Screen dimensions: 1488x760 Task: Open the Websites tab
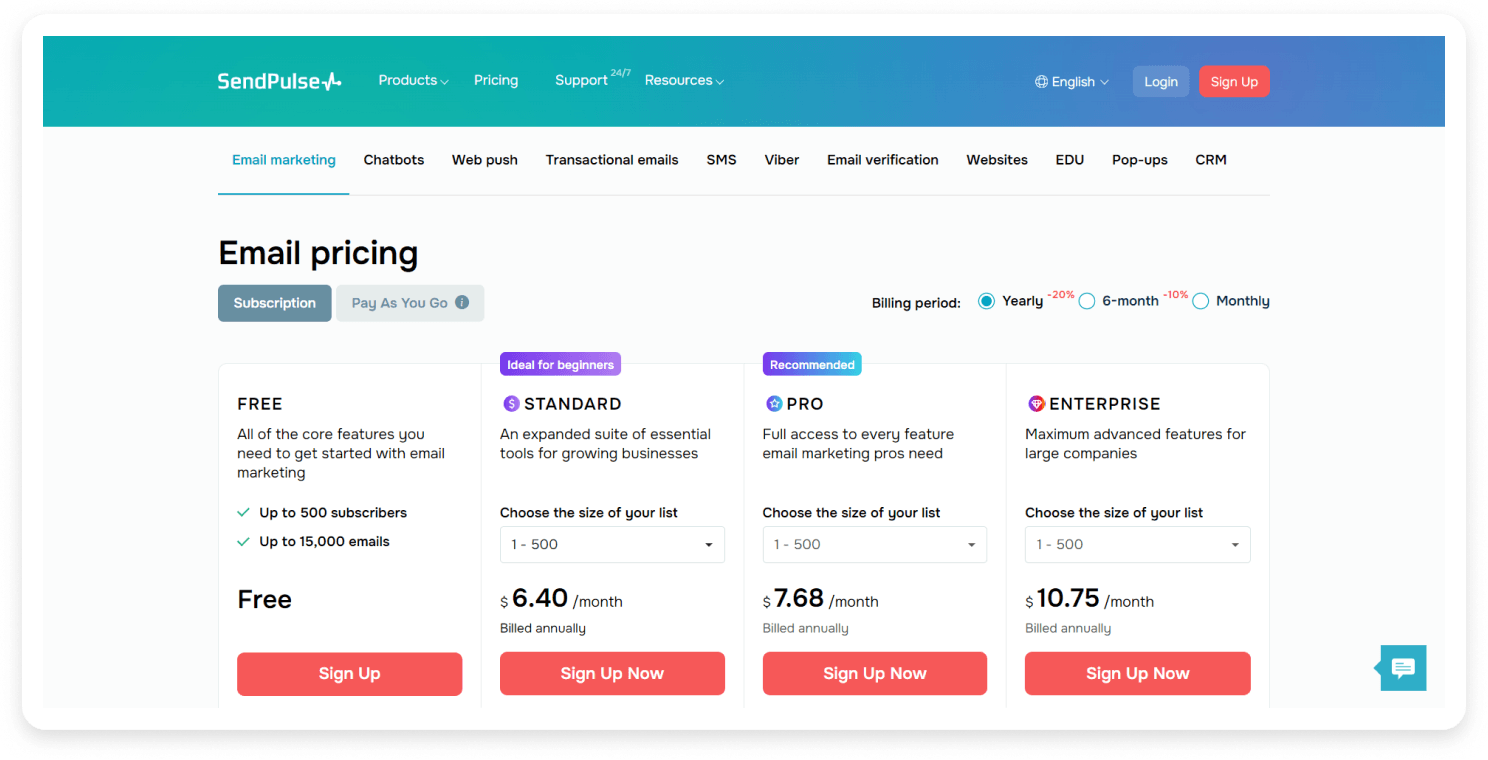click(x=997, y=160)
